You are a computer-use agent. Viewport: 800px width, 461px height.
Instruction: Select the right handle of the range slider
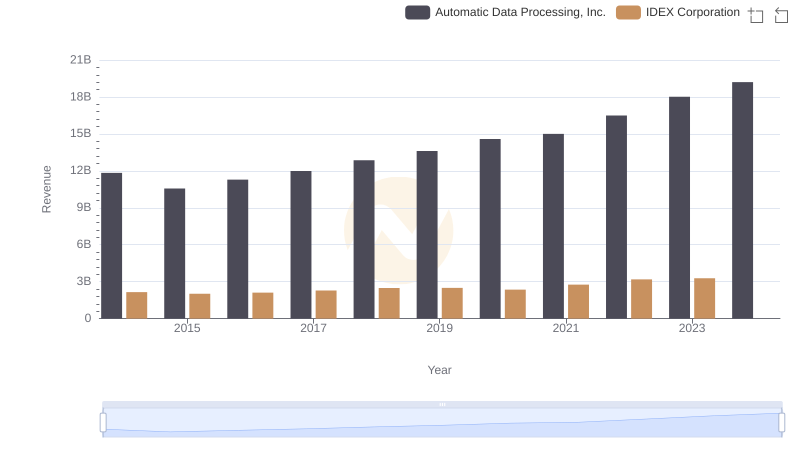[x=782, y=423]
